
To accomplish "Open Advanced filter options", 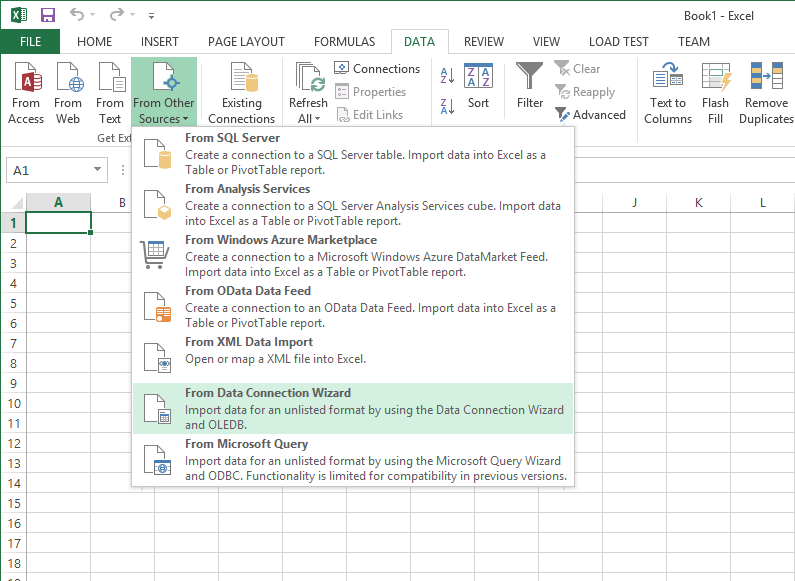I will click(x=590, y=115).
